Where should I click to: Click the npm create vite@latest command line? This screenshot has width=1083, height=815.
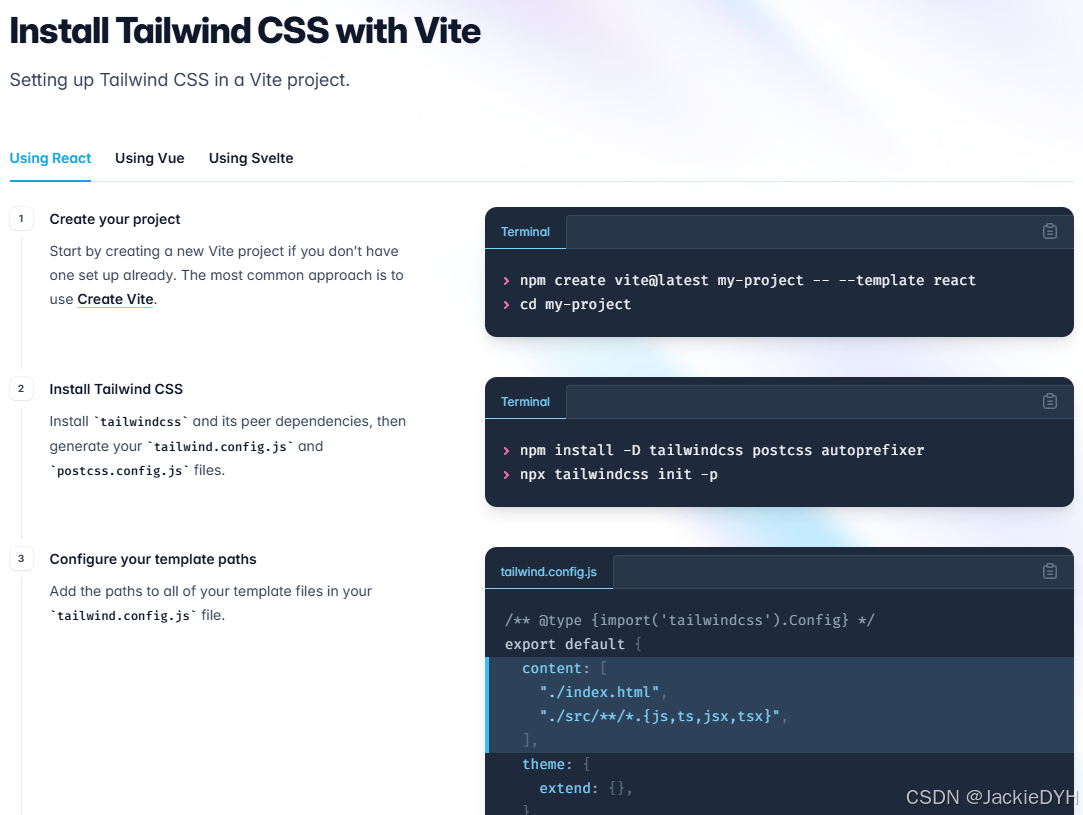748,280
